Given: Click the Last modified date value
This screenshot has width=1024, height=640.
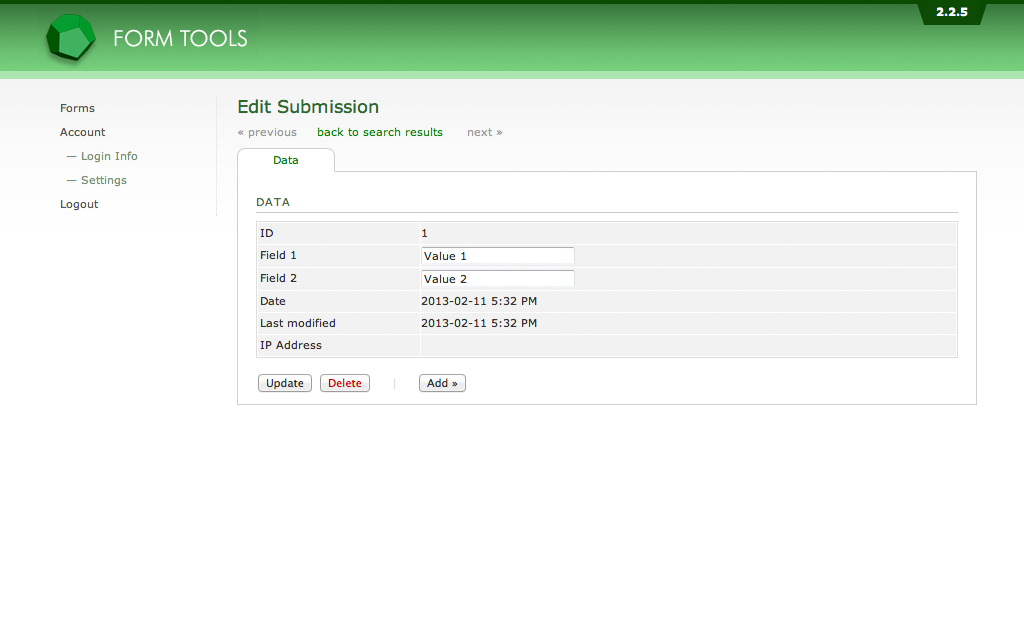Looking at the screenshot, I should [x=479, y=323].
